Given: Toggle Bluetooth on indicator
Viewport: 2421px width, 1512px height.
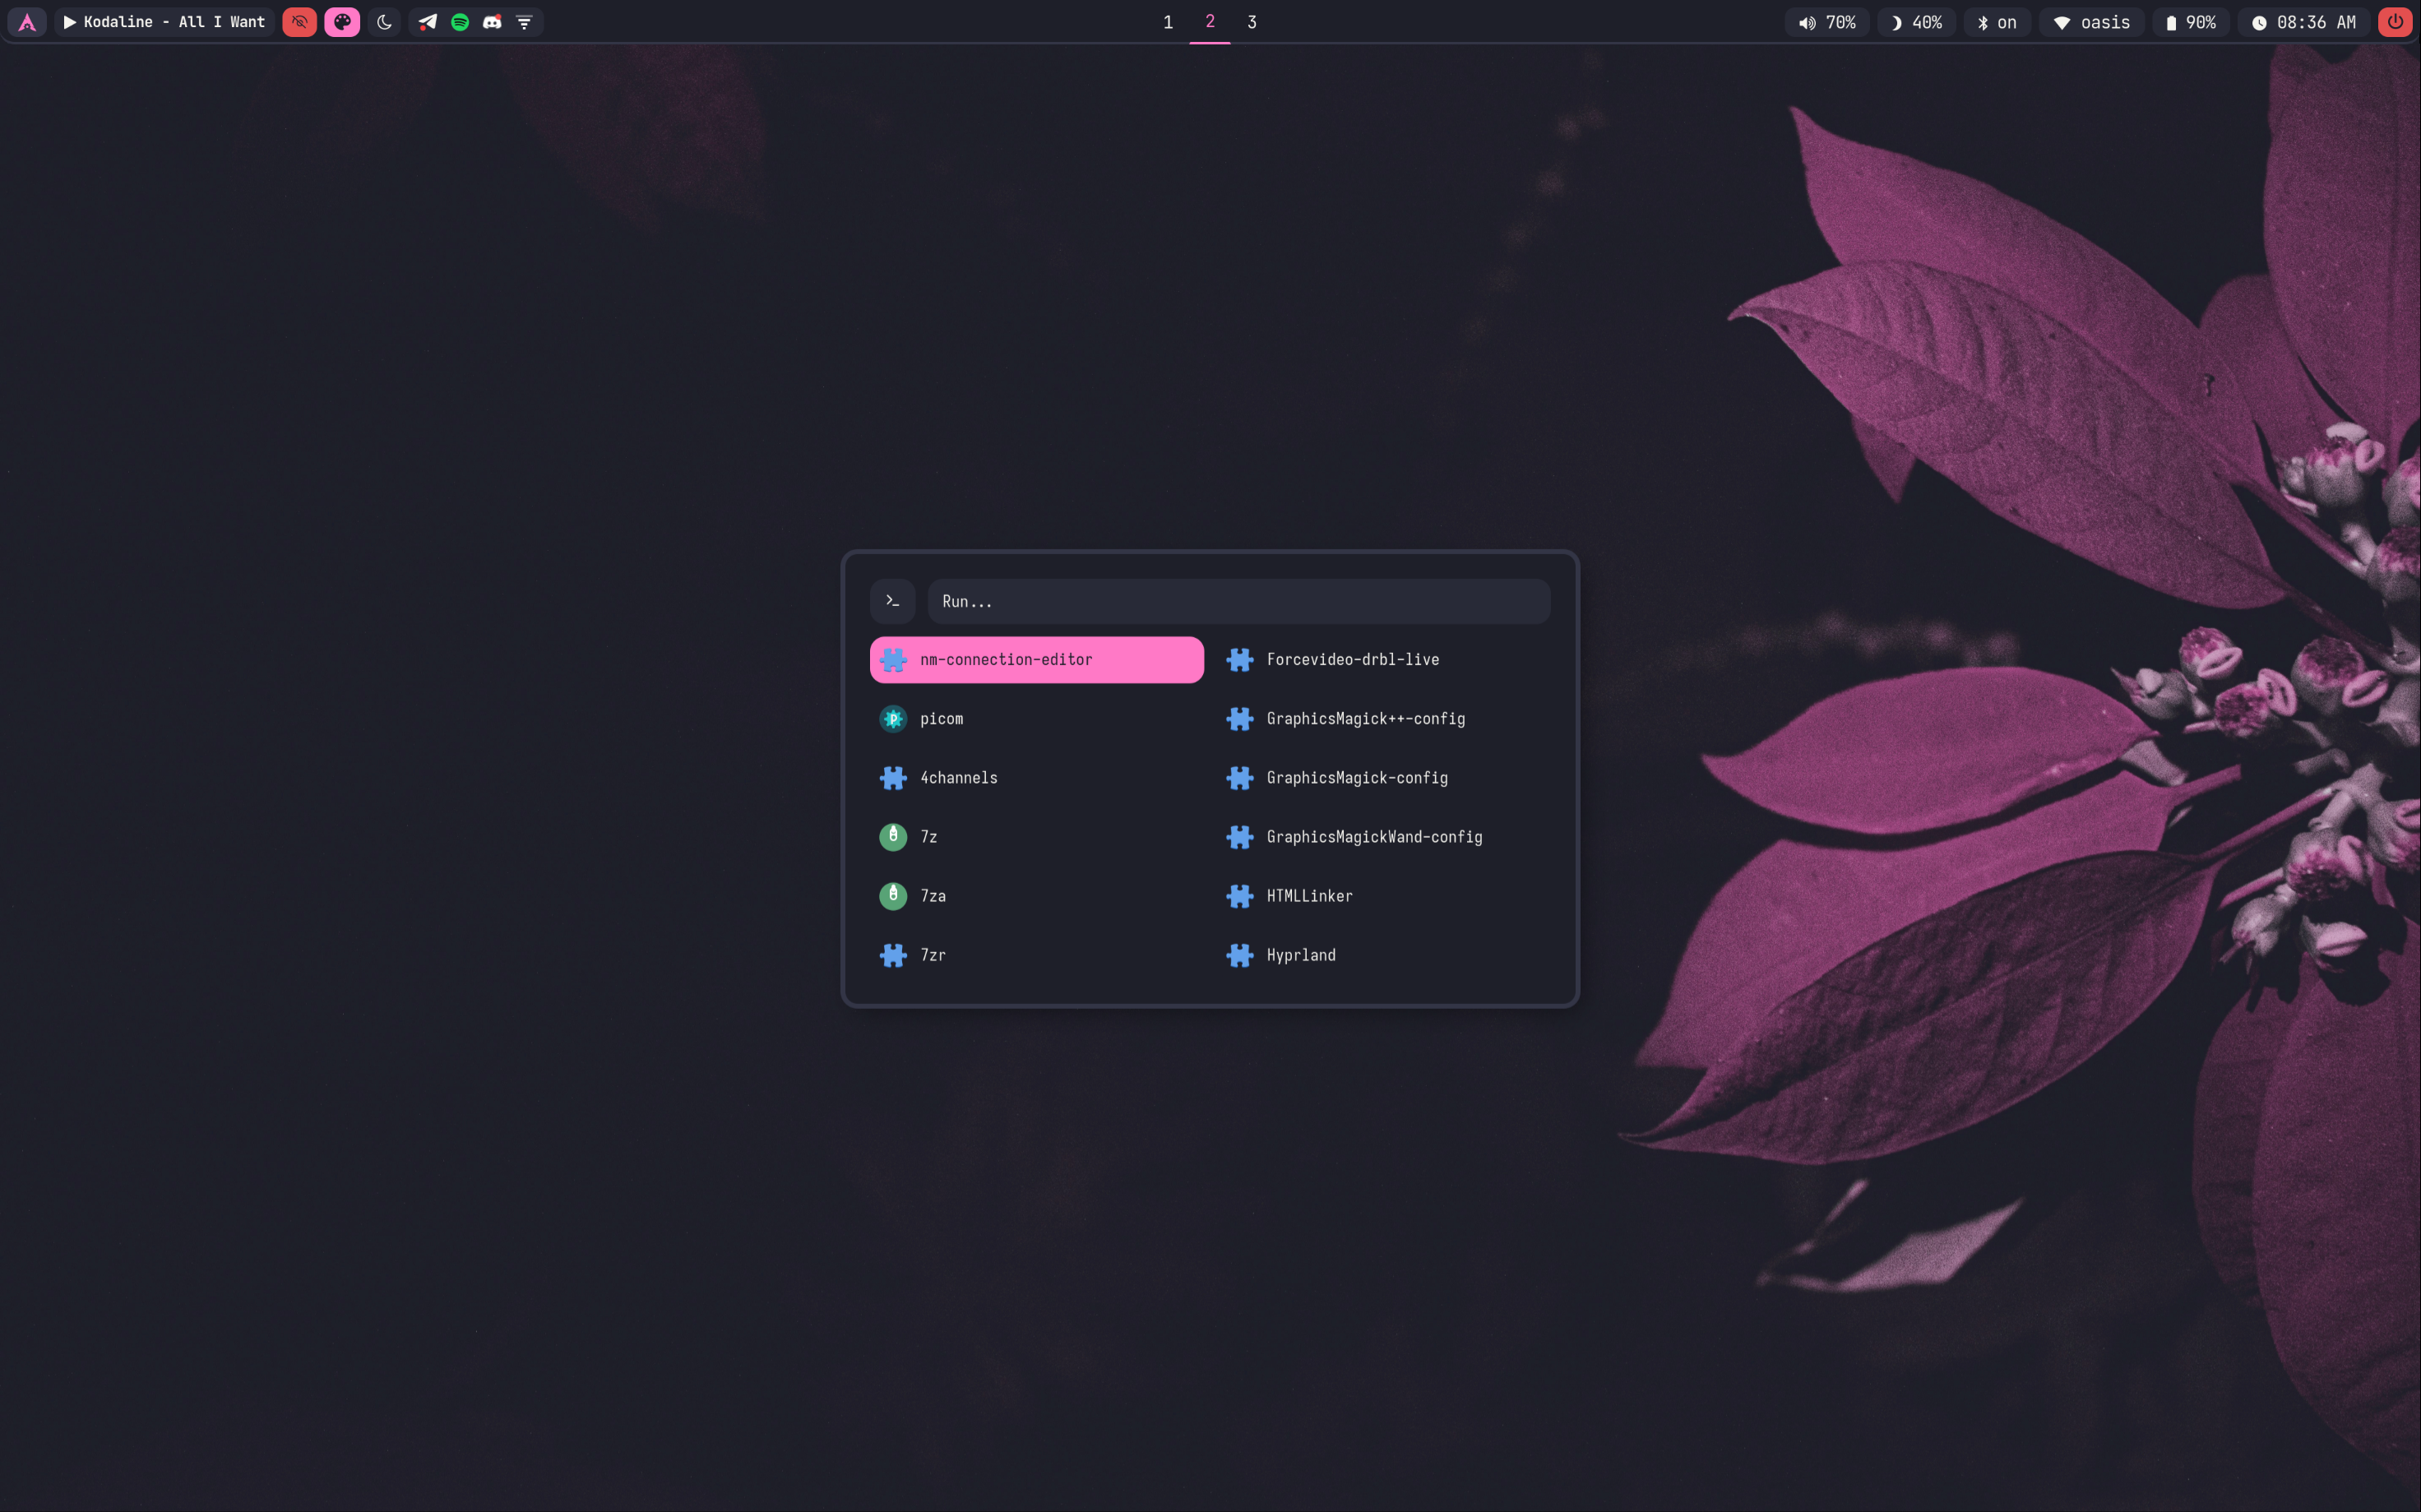Looking at the screenshot, I should 1996,22.
